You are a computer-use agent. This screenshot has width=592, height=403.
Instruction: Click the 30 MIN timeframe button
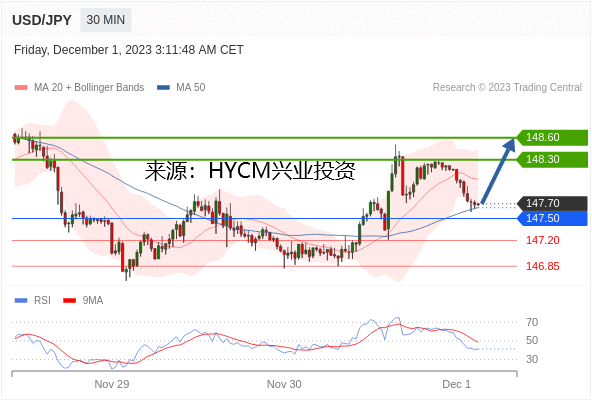[x=105, y=20]
